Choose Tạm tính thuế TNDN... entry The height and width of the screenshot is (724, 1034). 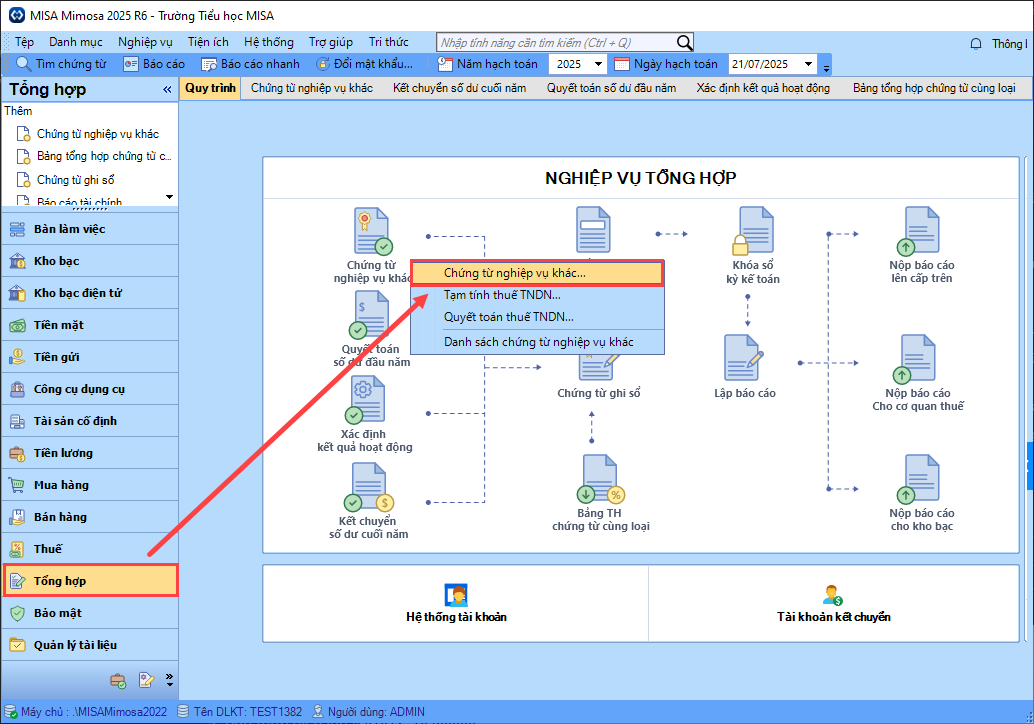coord(537,295)
